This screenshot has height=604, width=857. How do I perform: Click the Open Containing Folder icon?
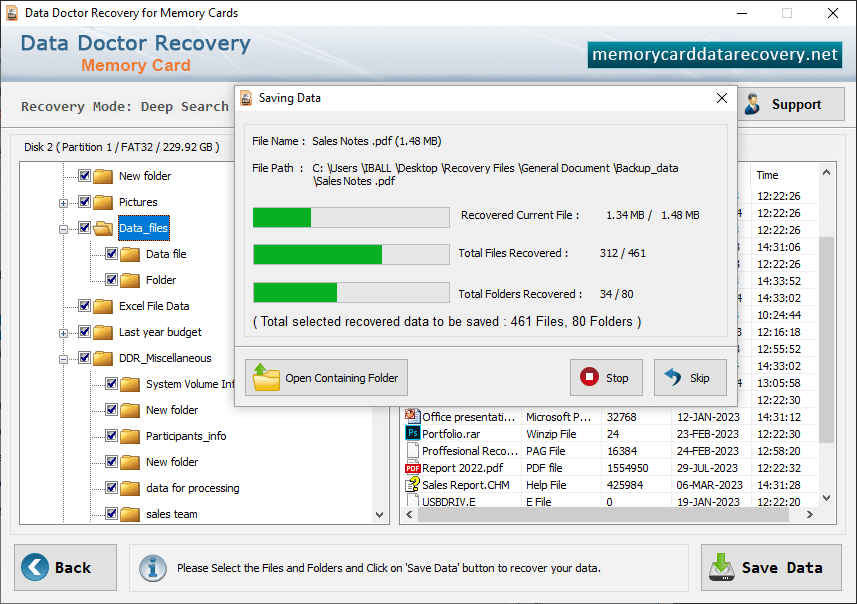266,377
